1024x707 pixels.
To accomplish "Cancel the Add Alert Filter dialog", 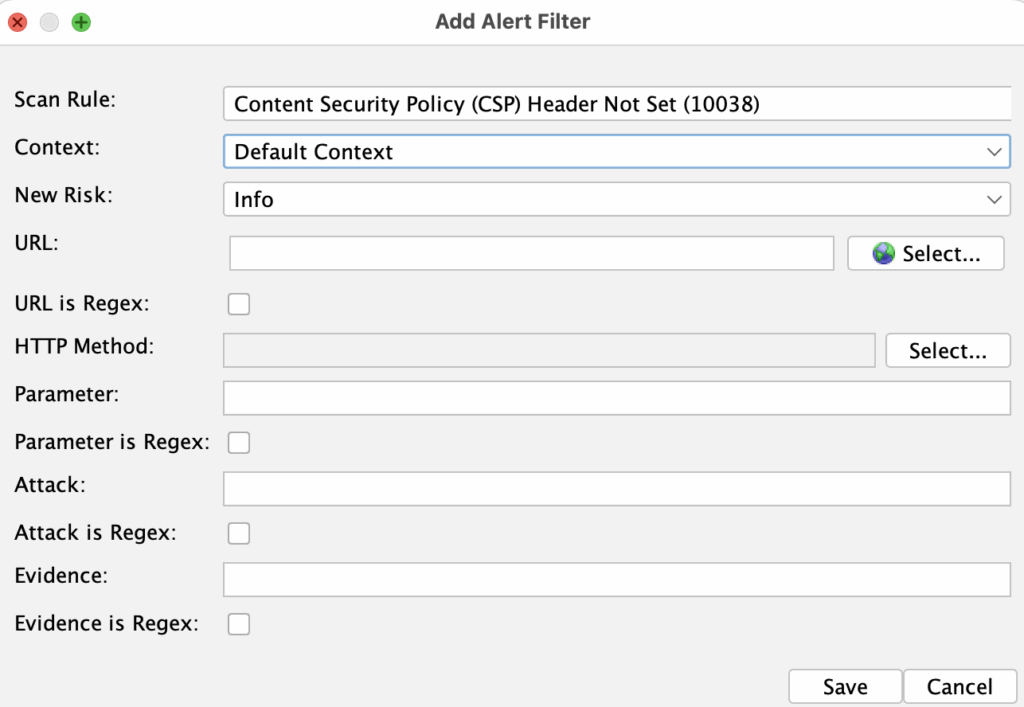I will [959, 686].
